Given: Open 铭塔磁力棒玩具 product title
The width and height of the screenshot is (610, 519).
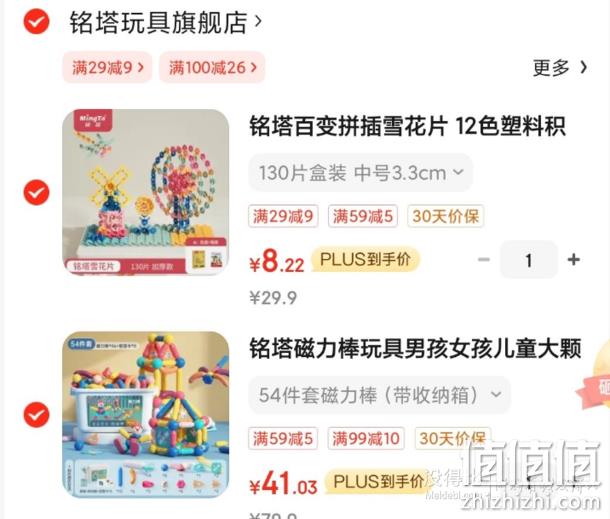Looking at the screenshot, I should 415,349.
